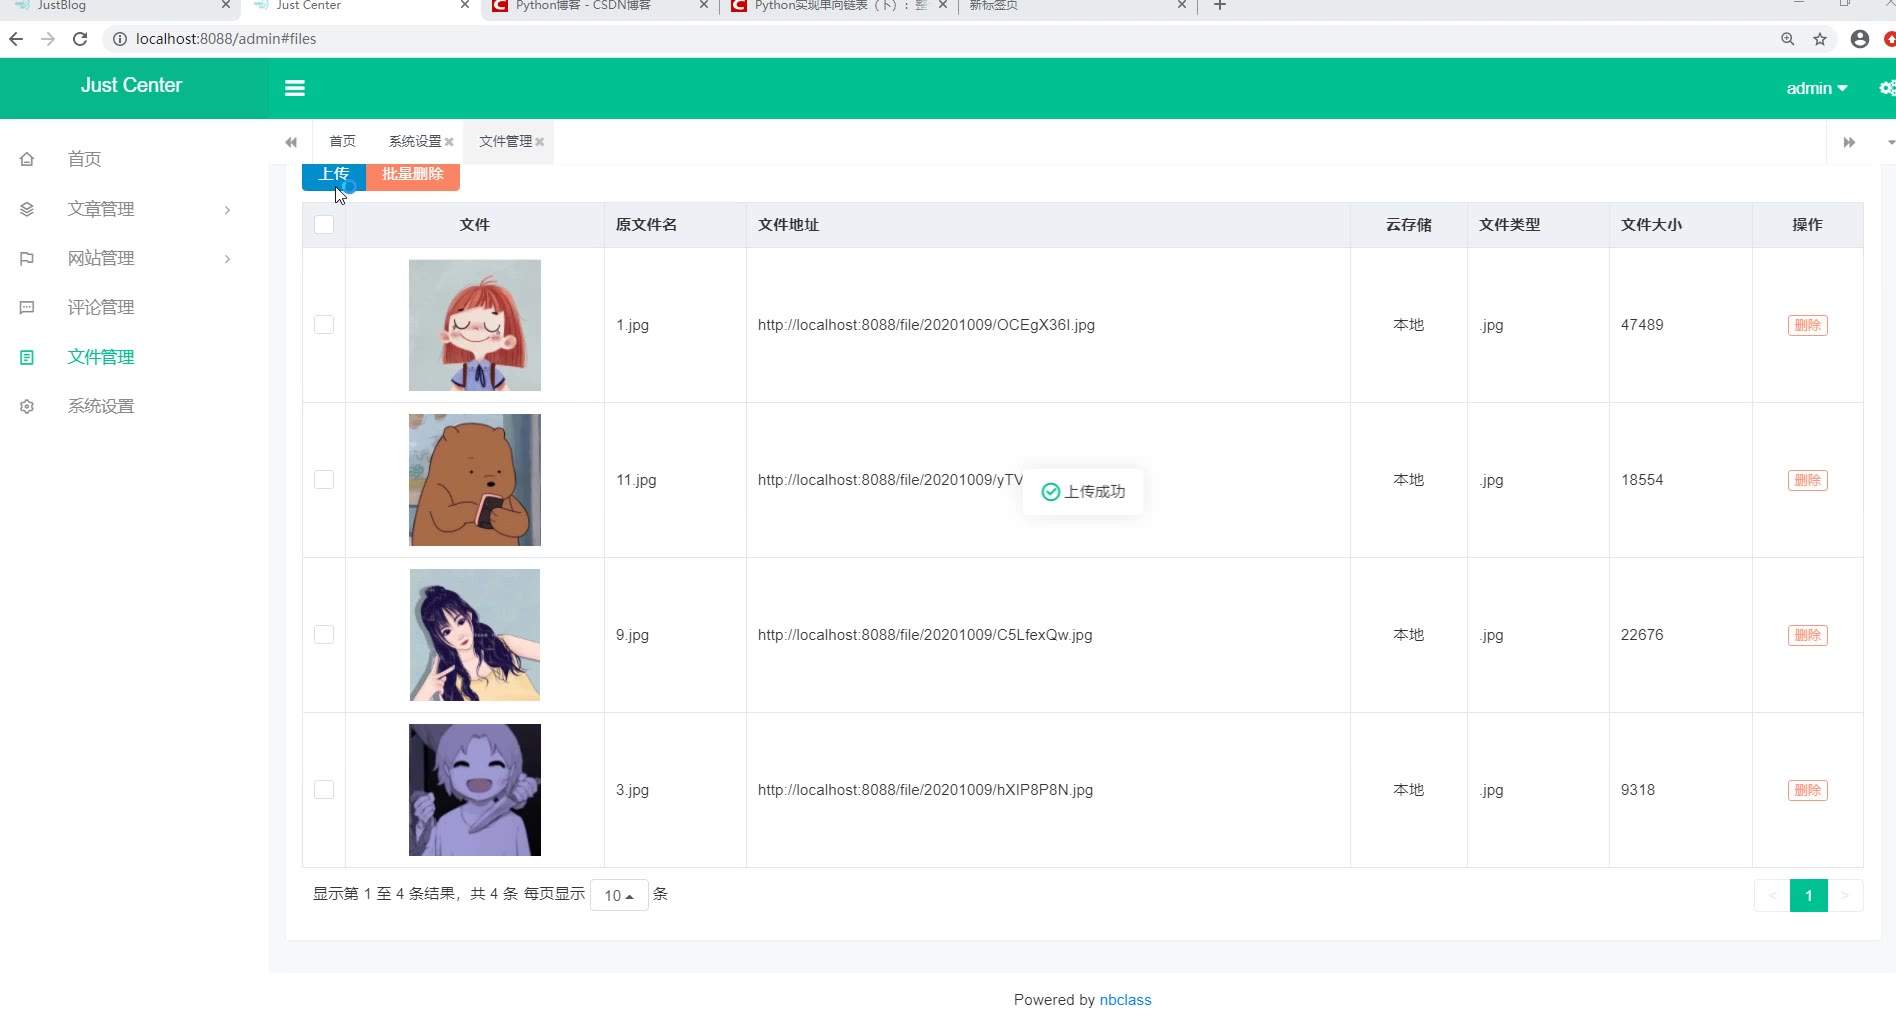This screenshot has width=1896, height=1012.
Task: Switch to the 系统设置 page tab
Action: coord(415,141)
